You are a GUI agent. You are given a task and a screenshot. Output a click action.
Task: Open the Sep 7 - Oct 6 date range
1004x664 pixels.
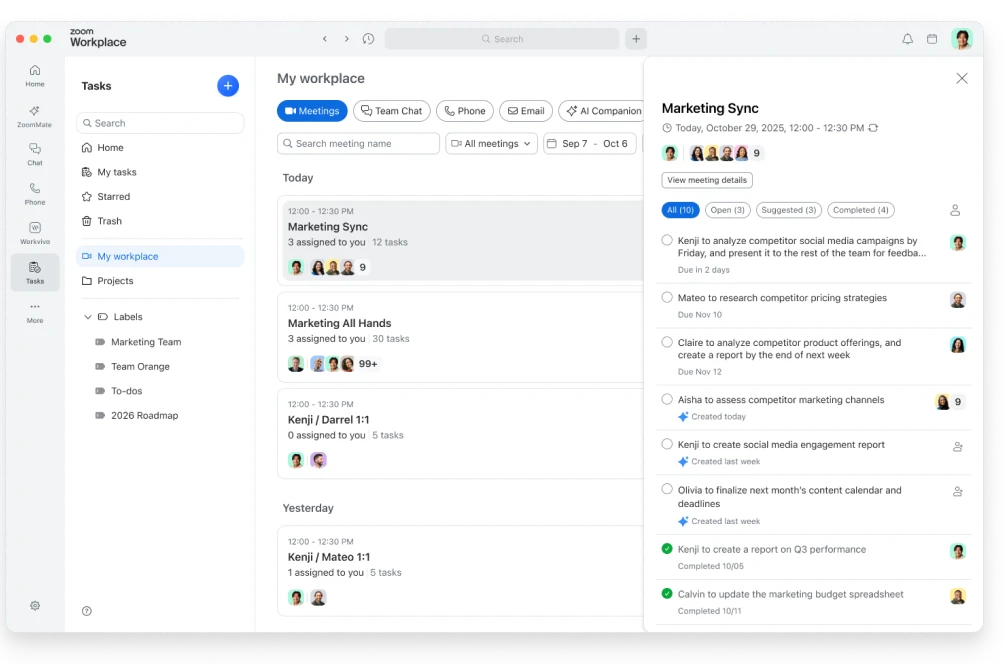pyautogui.click(x=590, y=143)
